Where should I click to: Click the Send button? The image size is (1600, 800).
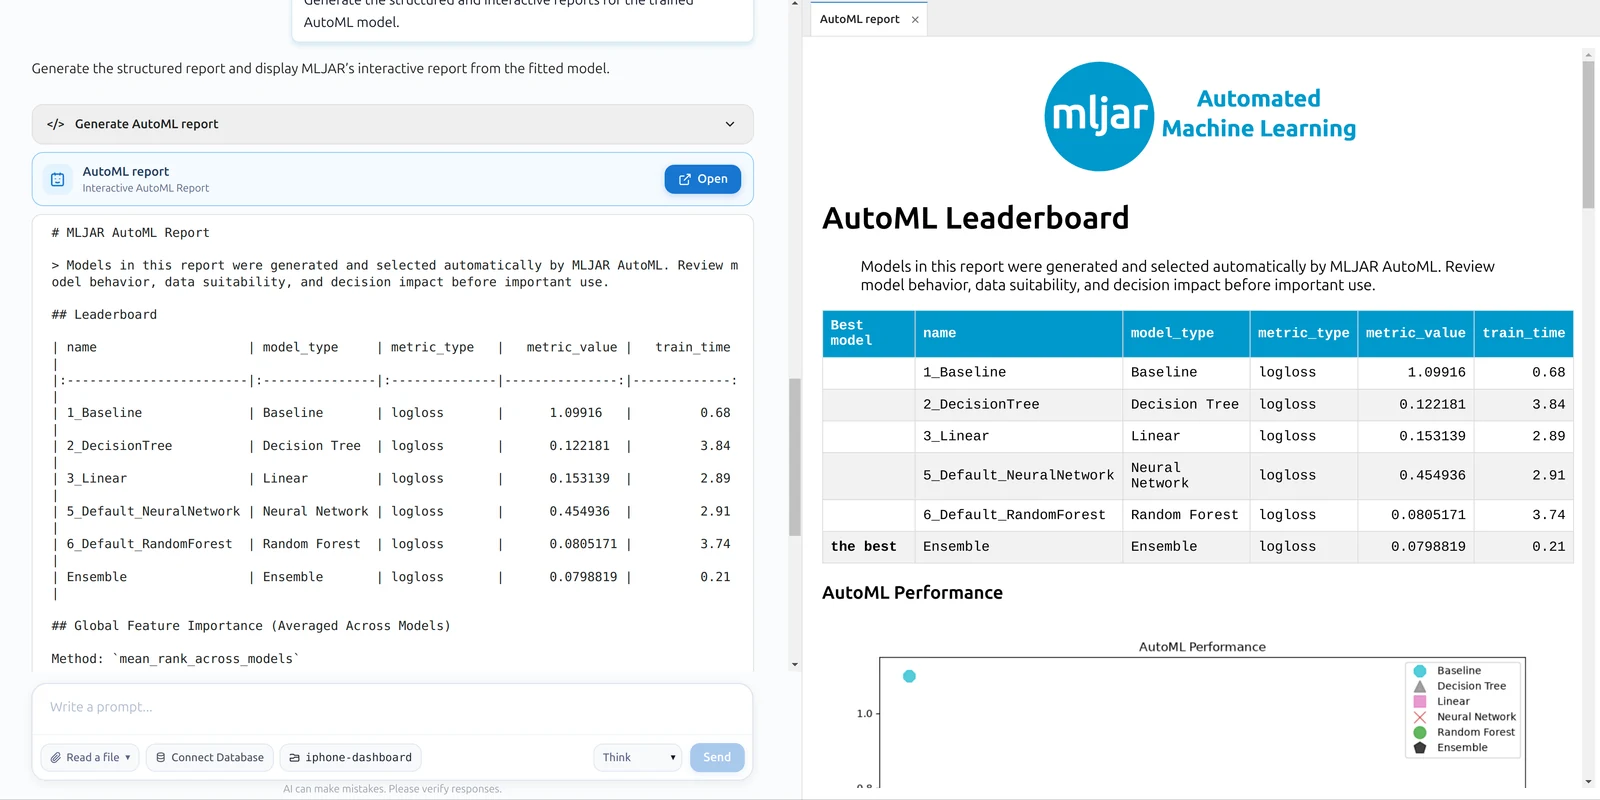point(717,757)
